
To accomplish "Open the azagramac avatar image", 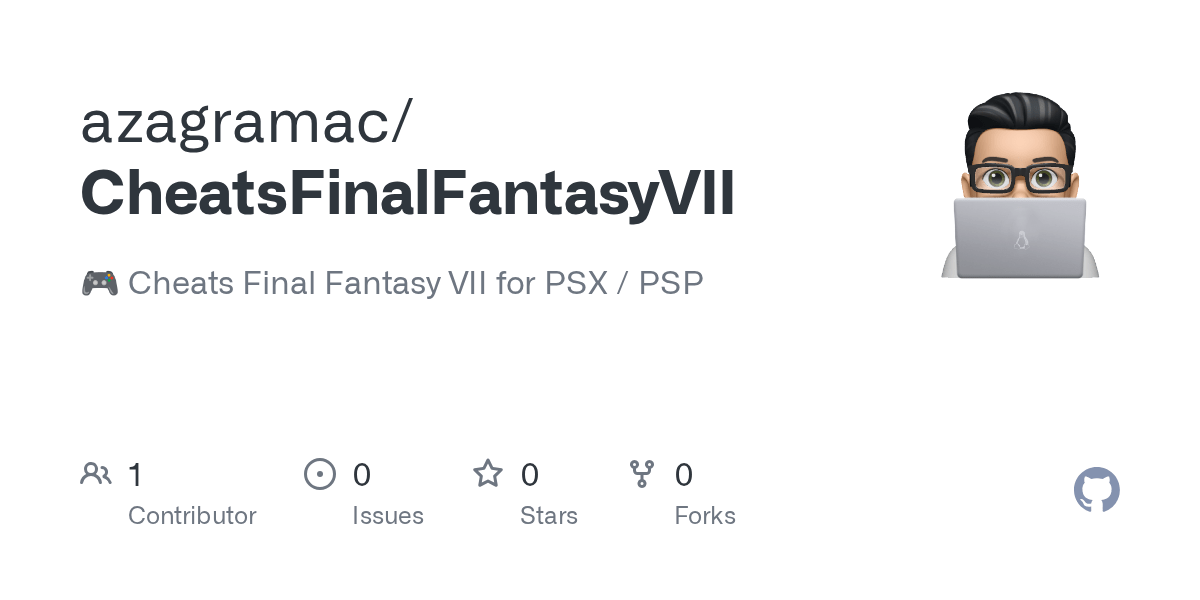I will tap(1020, 185).
